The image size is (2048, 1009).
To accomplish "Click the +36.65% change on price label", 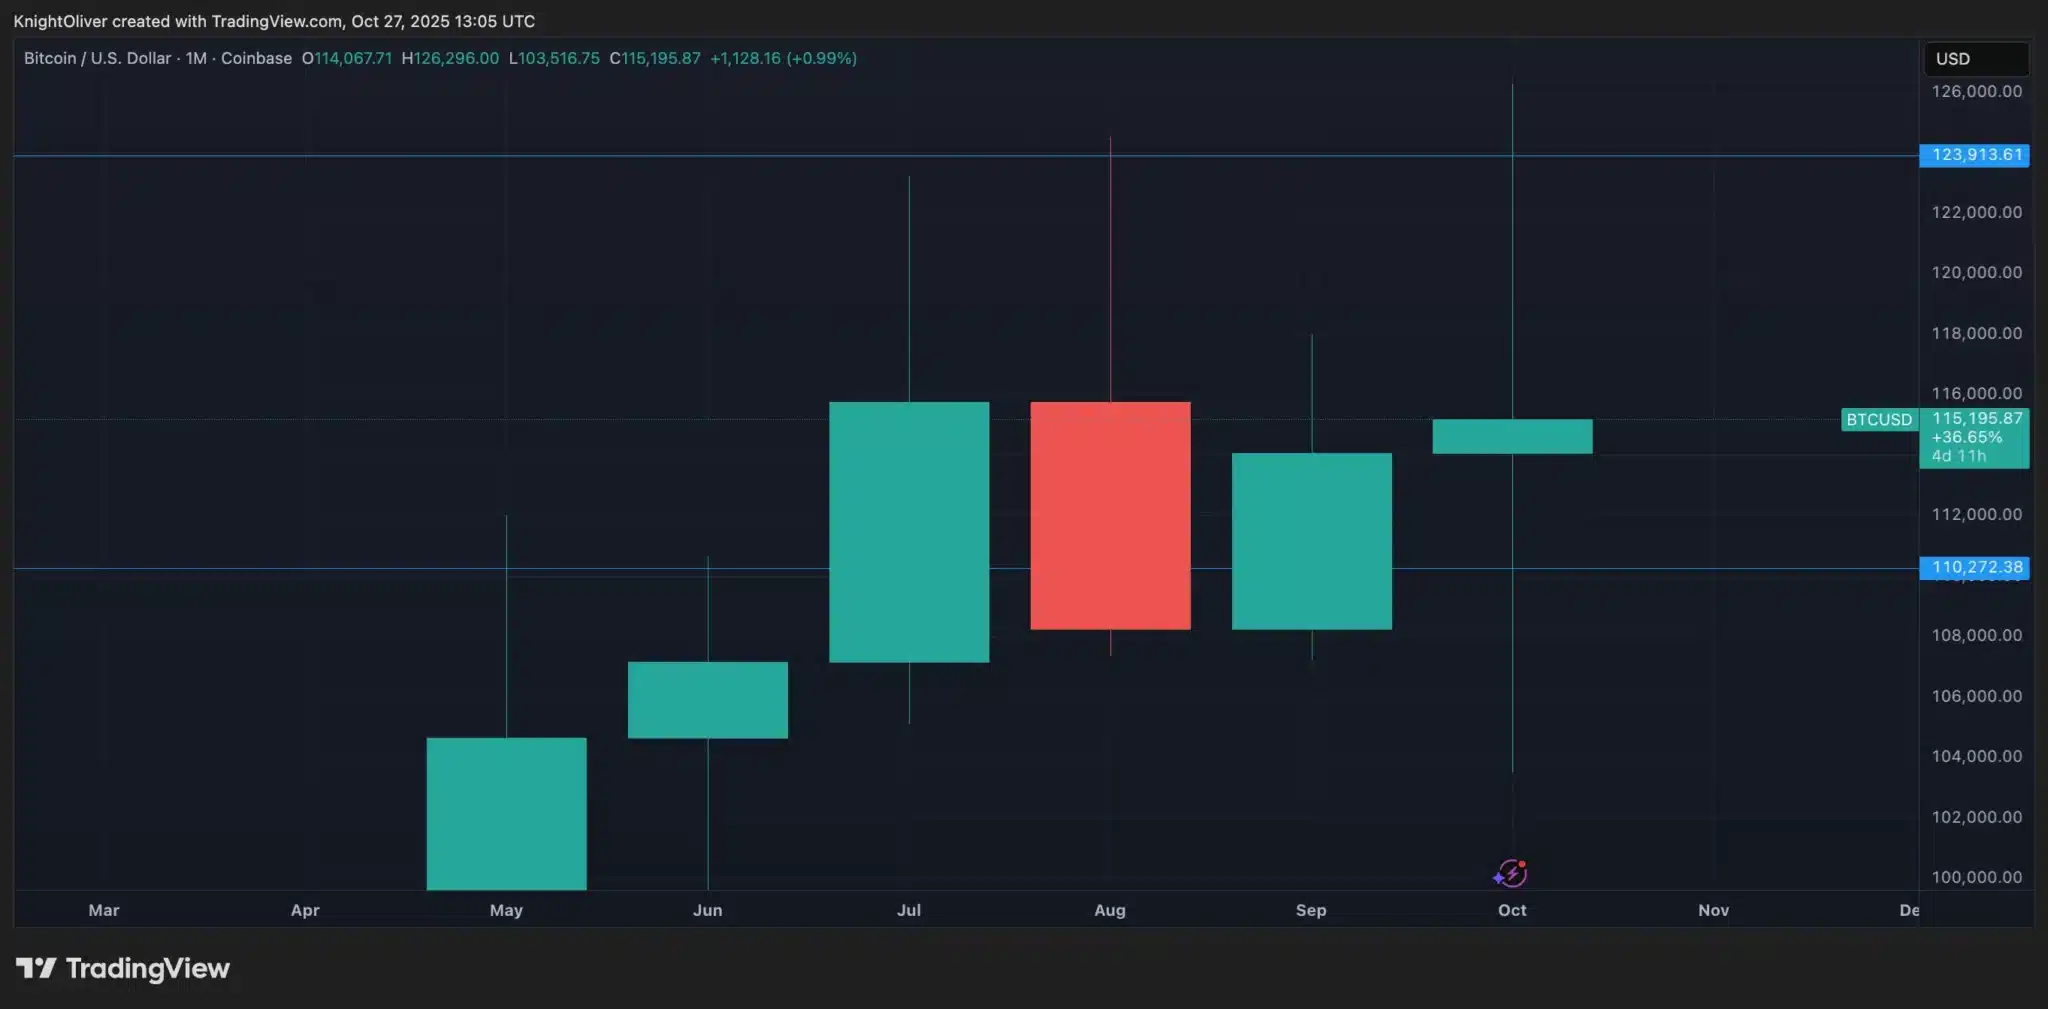I will coord(1967,437).
